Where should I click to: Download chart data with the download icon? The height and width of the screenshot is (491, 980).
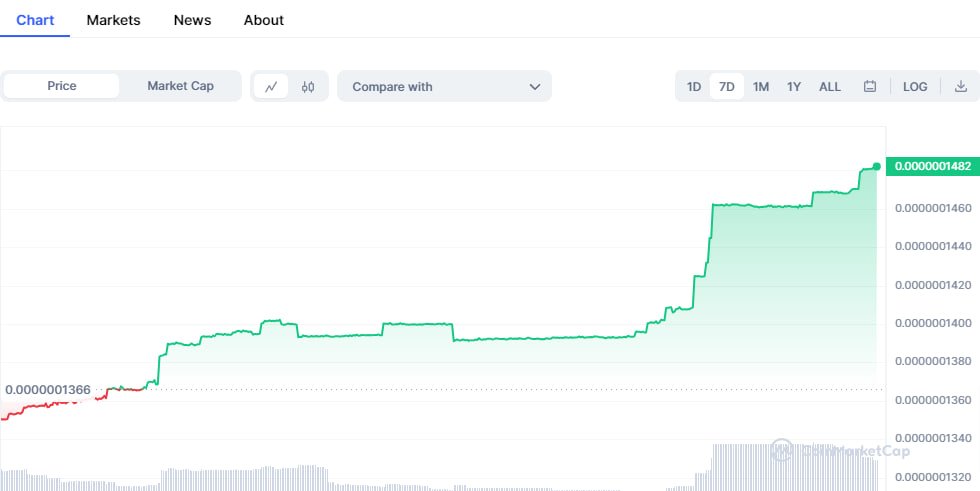(961, 86)
